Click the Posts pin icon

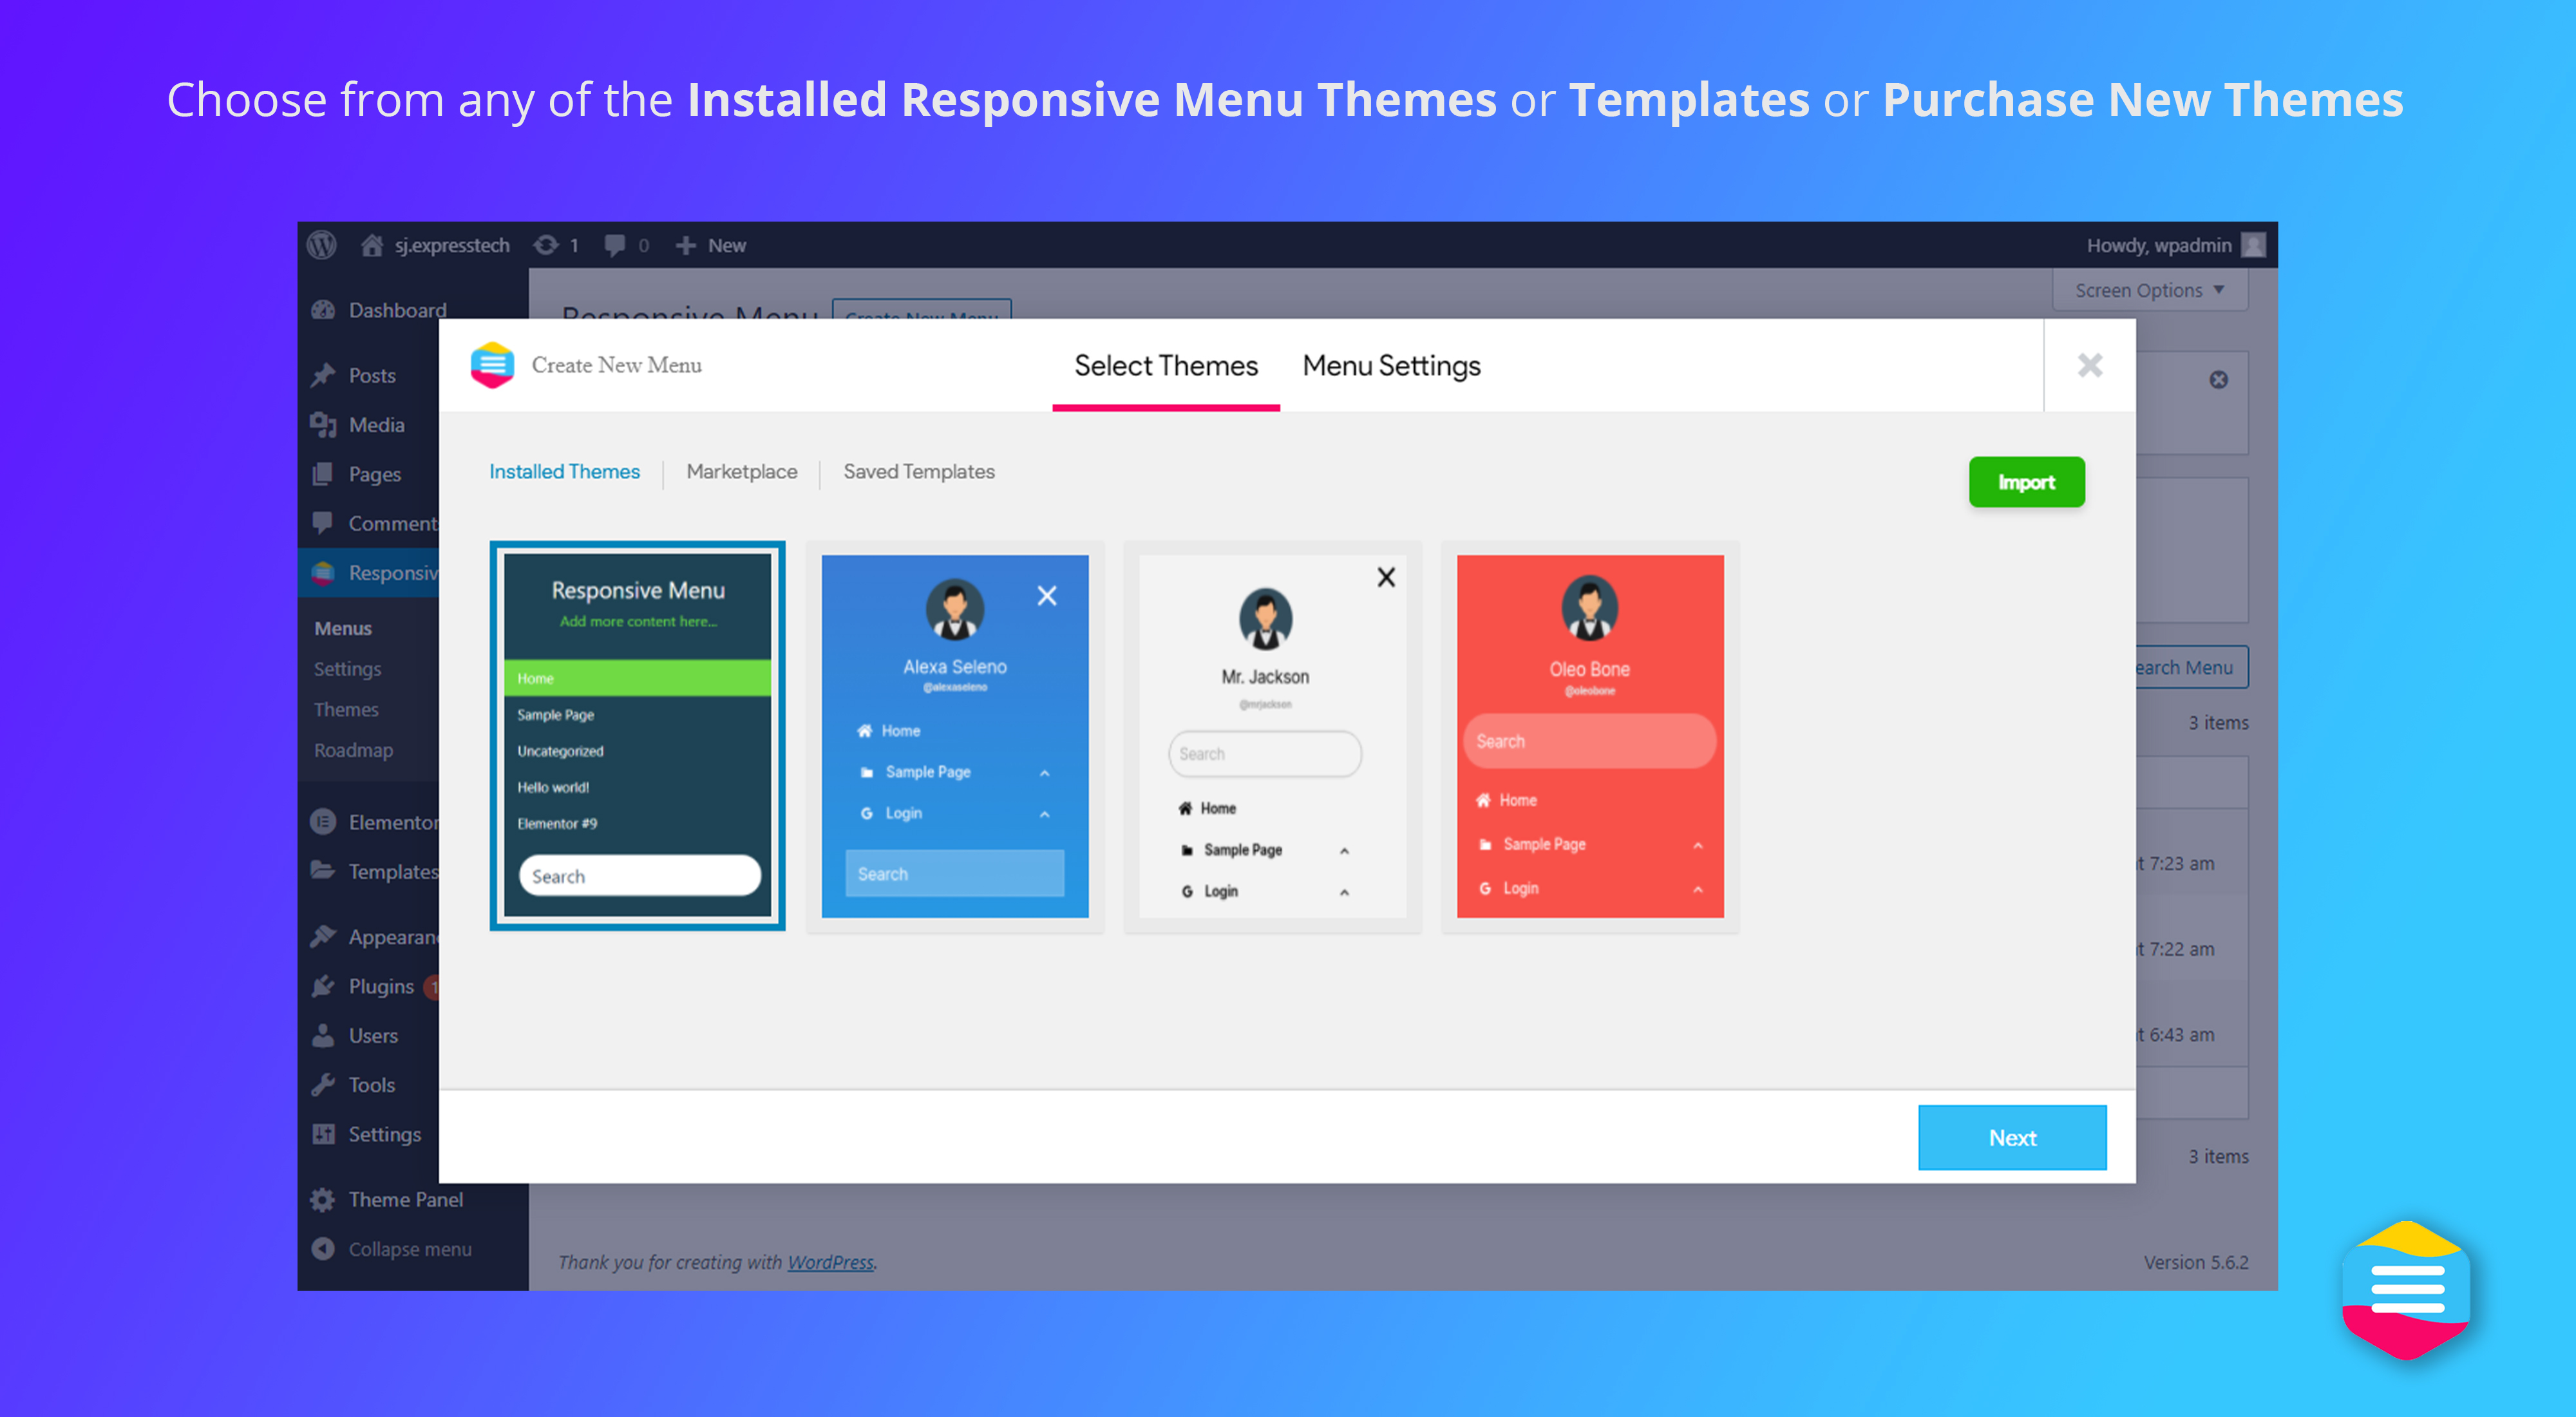(323, 375)
